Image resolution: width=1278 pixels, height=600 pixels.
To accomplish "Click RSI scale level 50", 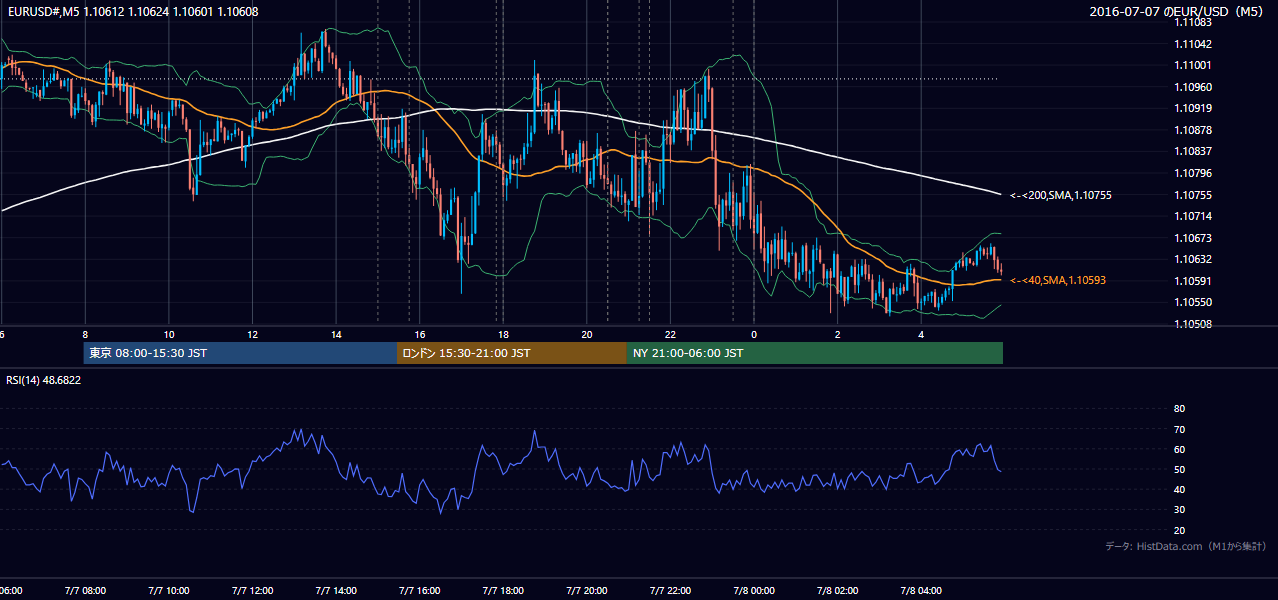I will [1179, 469].
